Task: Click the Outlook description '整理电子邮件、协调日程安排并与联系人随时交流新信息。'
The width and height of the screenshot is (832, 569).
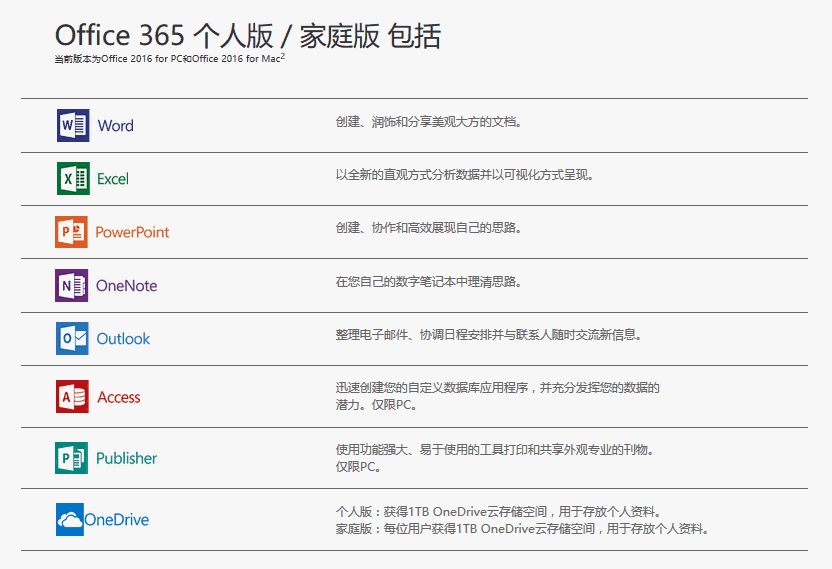Action: click(490, 334)
